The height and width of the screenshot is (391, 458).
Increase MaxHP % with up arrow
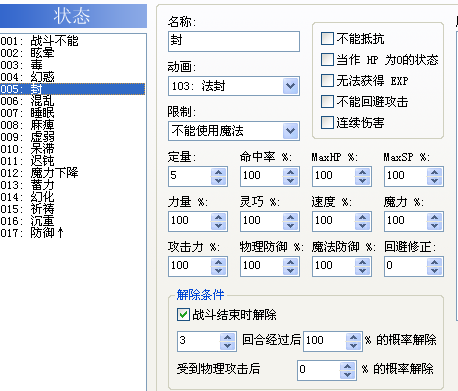click(363, 172)
